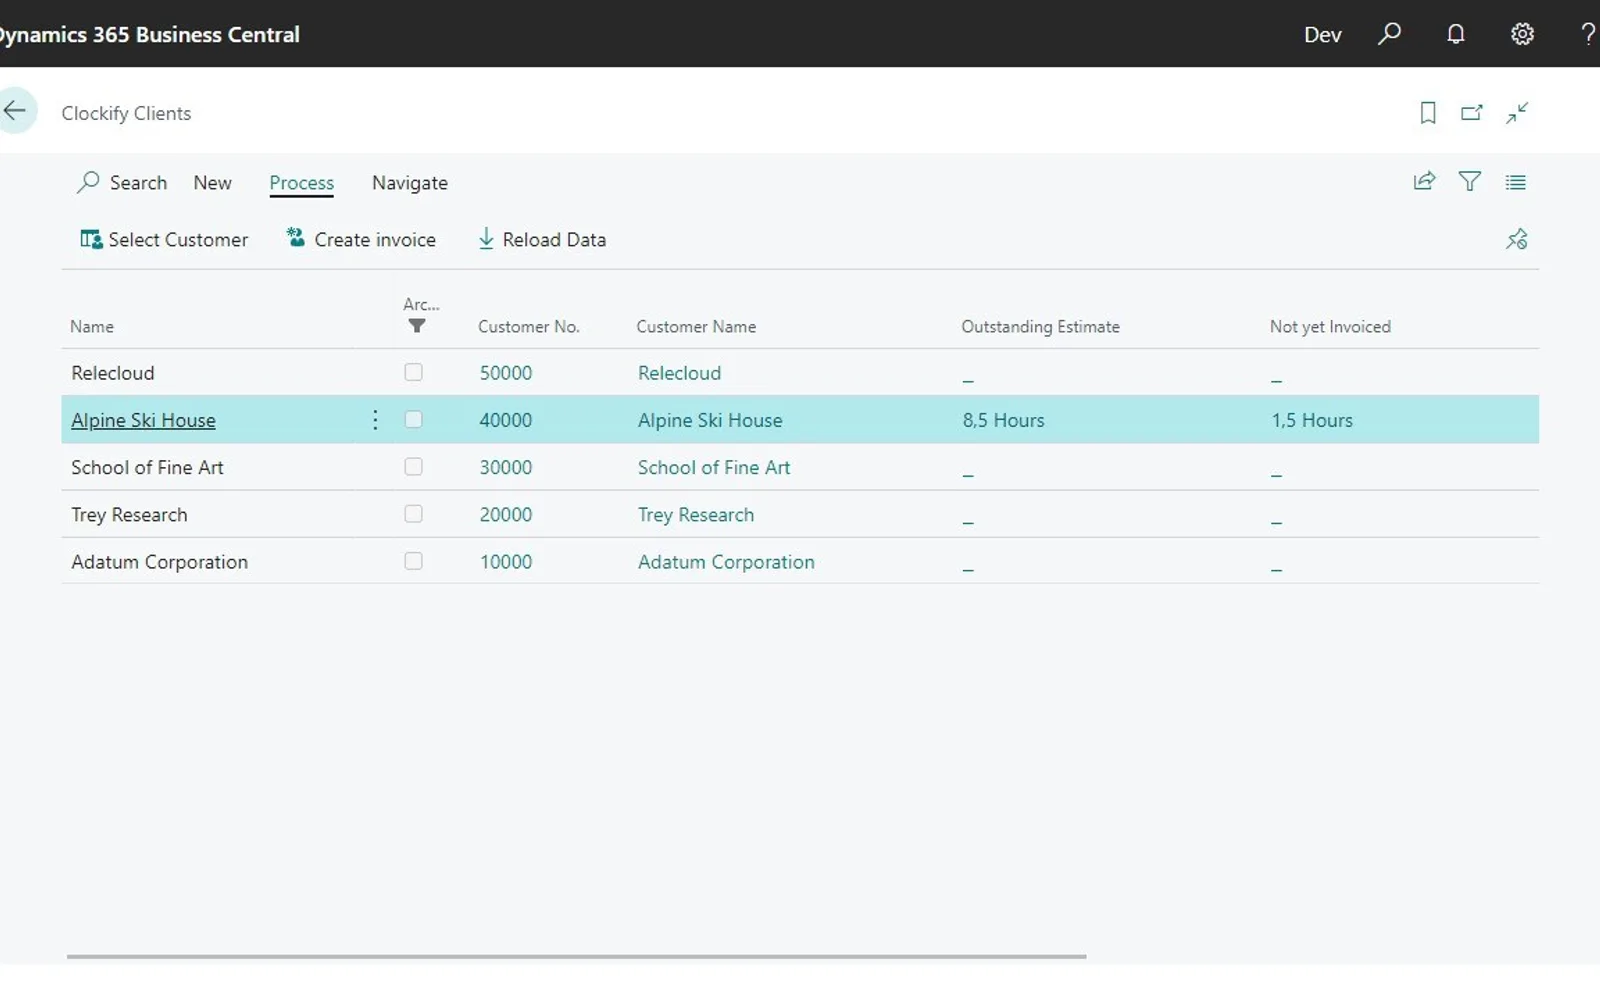The width and height of the screenshot is (1600, 1000).
Task: Open the Not yet Invoiced column header menu
Action: tap(1330, 327)
